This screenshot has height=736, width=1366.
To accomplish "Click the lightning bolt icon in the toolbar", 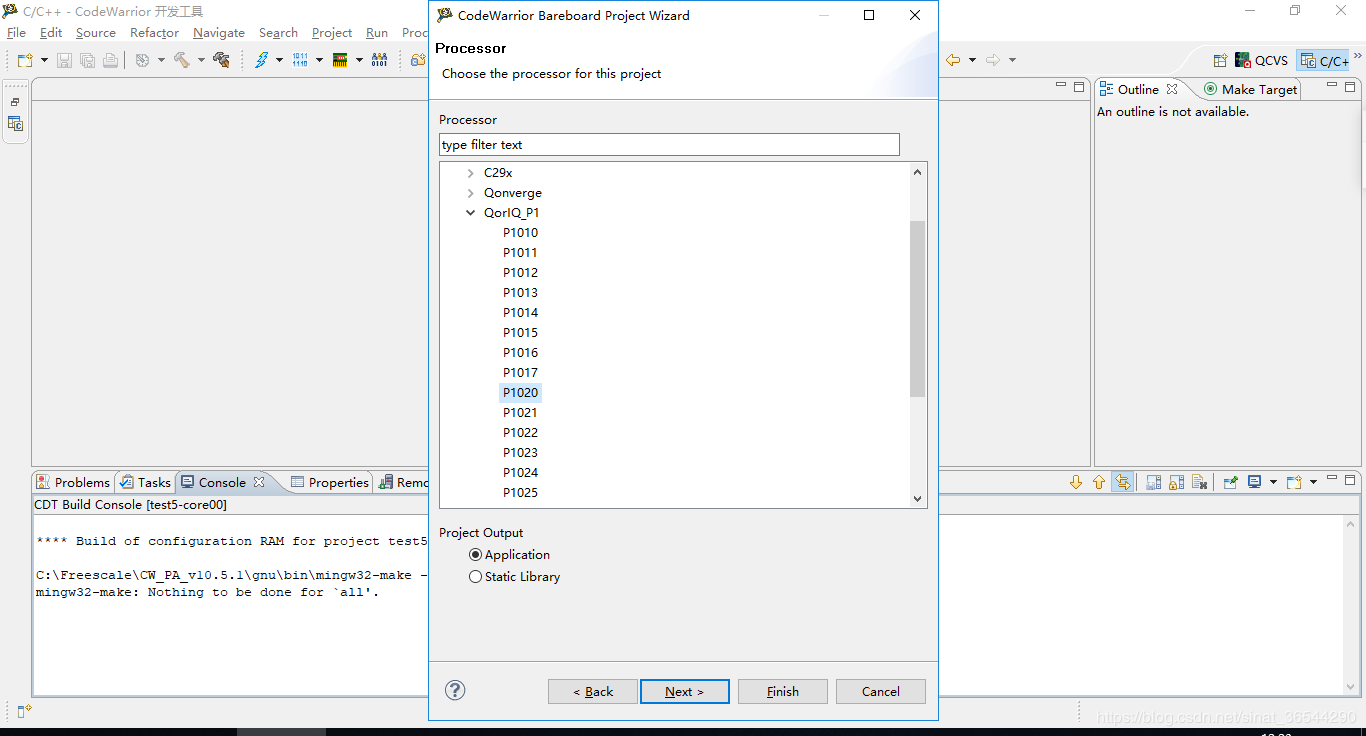I will tap(261, 60).
